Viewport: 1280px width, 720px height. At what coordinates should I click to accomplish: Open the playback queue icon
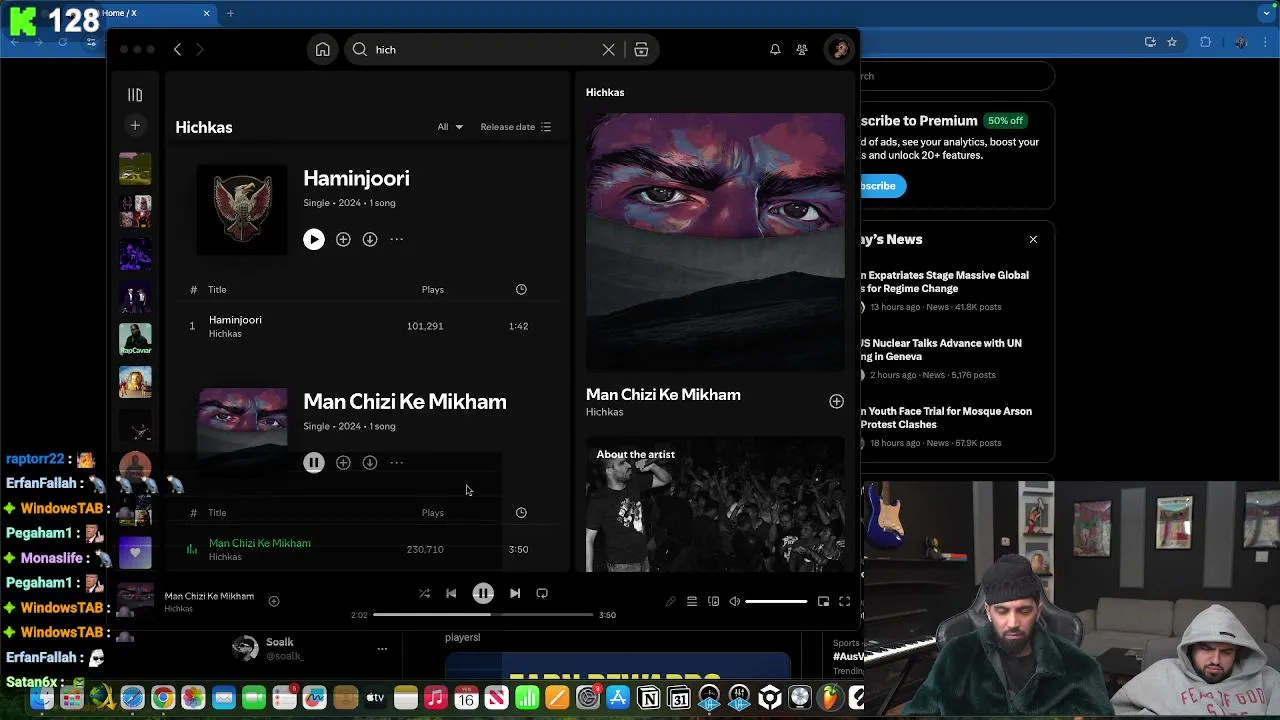click(692, 602)
